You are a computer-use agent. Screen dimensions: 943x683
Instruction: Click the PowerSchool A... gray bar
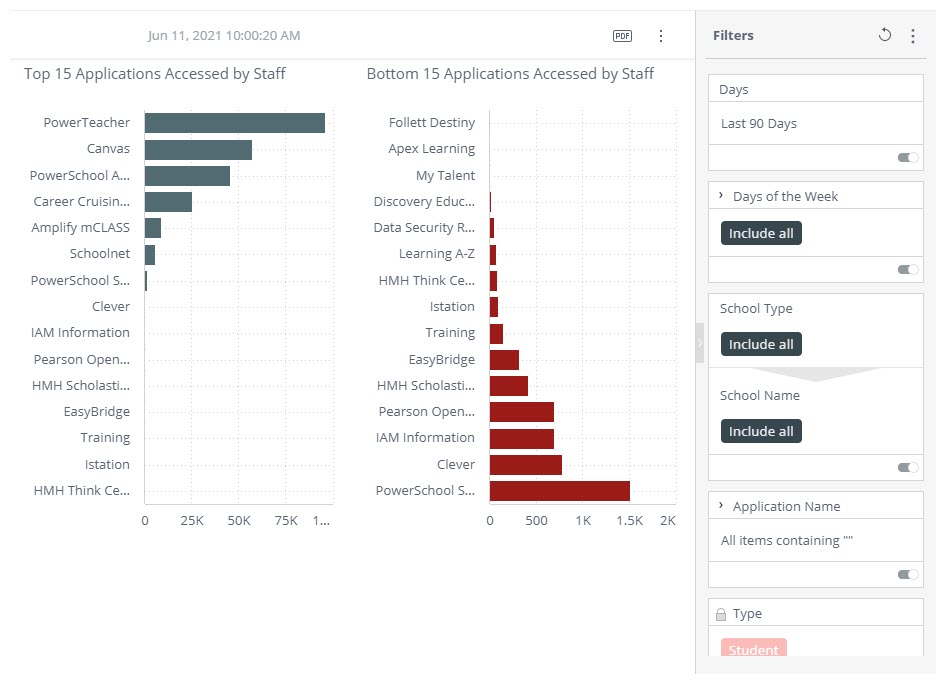coord(187,176)
